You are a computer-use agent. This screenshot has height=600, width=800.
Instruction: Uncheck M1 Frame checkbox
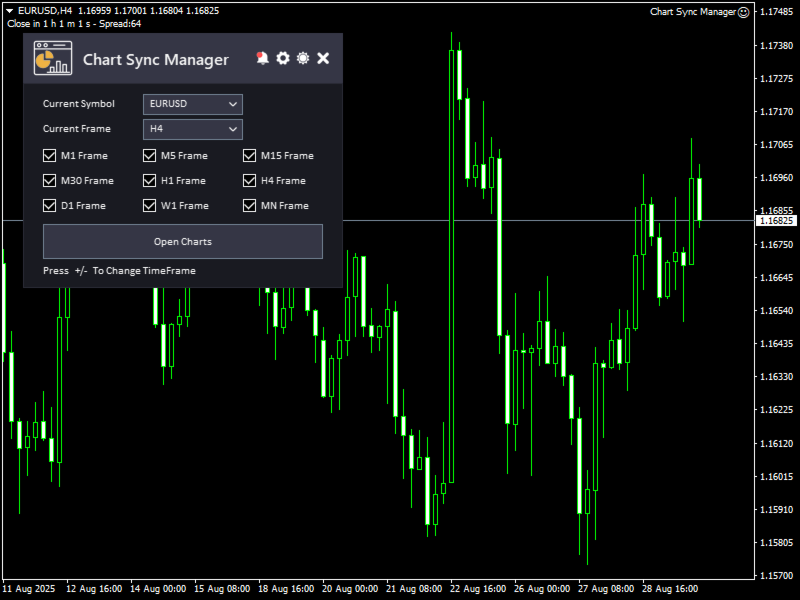click(49, 156)
